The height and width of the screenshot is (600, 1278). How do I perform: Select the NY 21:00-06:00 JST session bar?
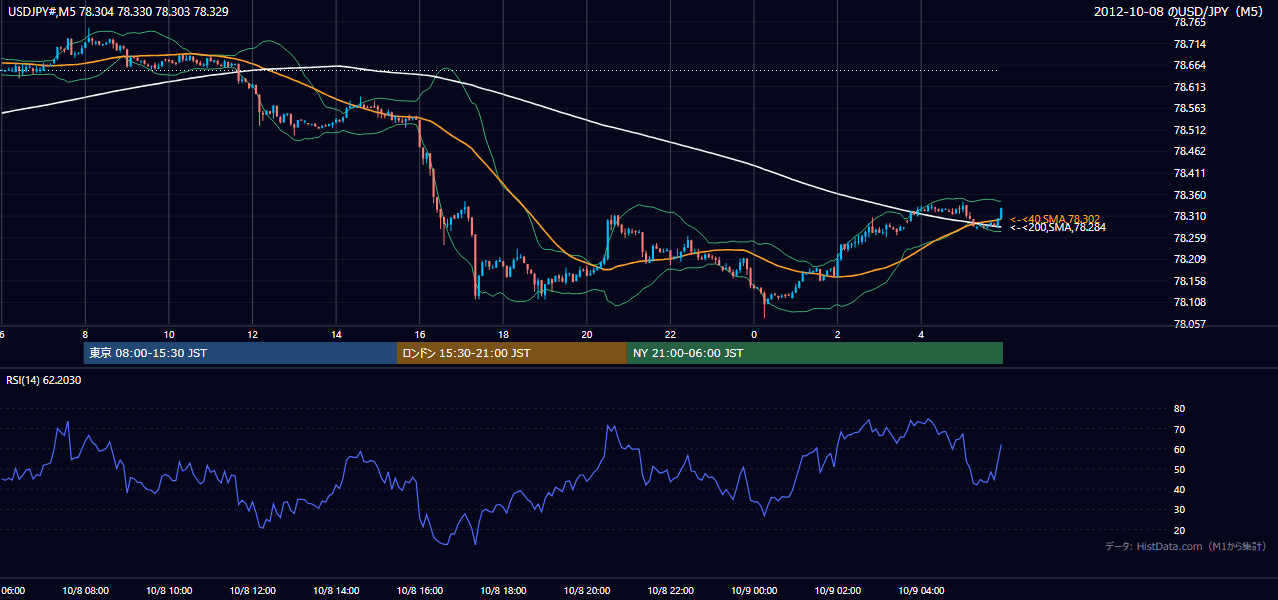click(815, 353)
